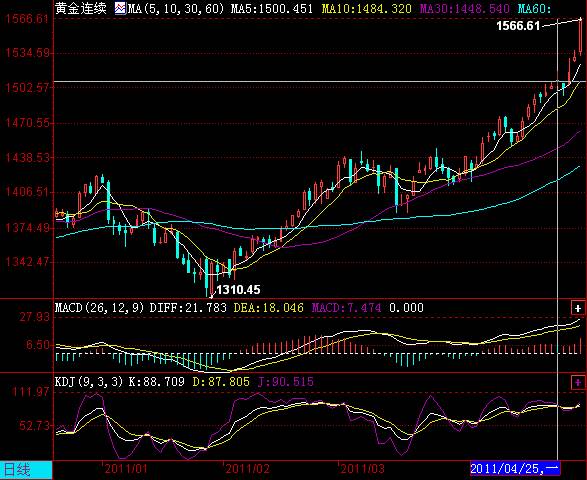Select the 日线 period tab
The height and width of the screenshot is (480, 587).
[x=26, y=470]
